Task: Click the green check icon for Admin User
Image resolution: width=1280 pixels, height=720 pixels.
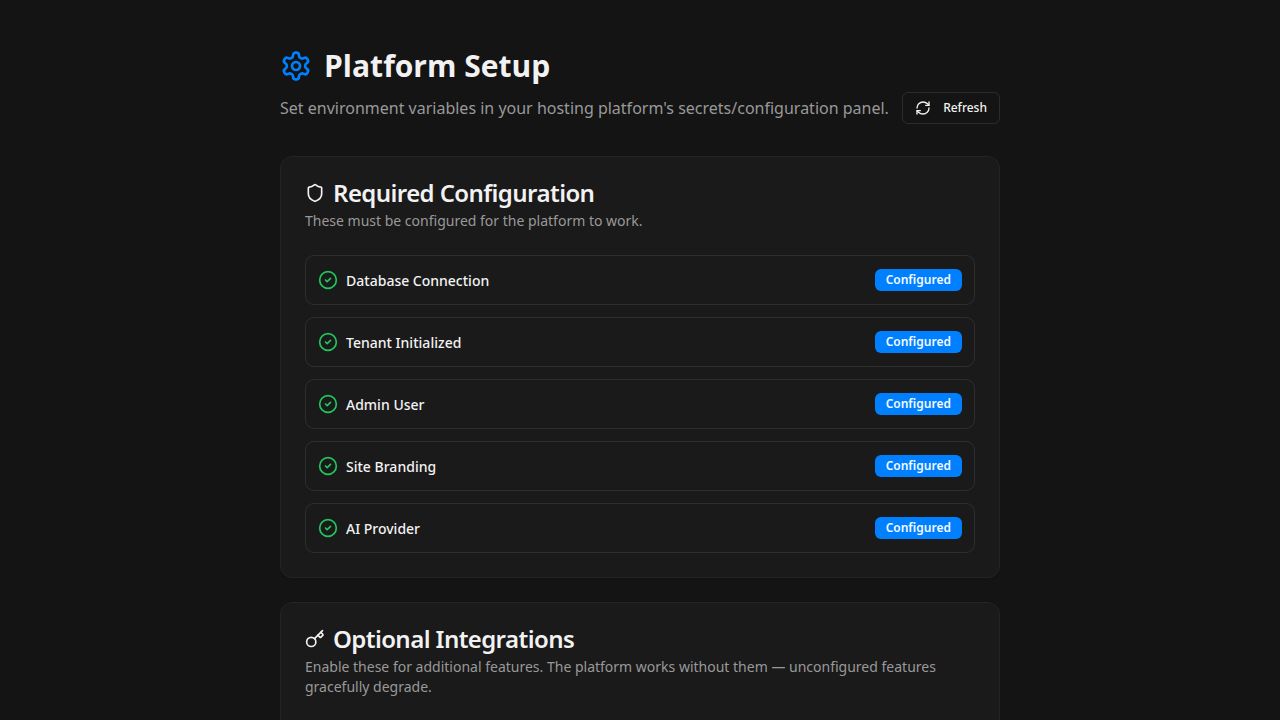Action: coord(328,404)
